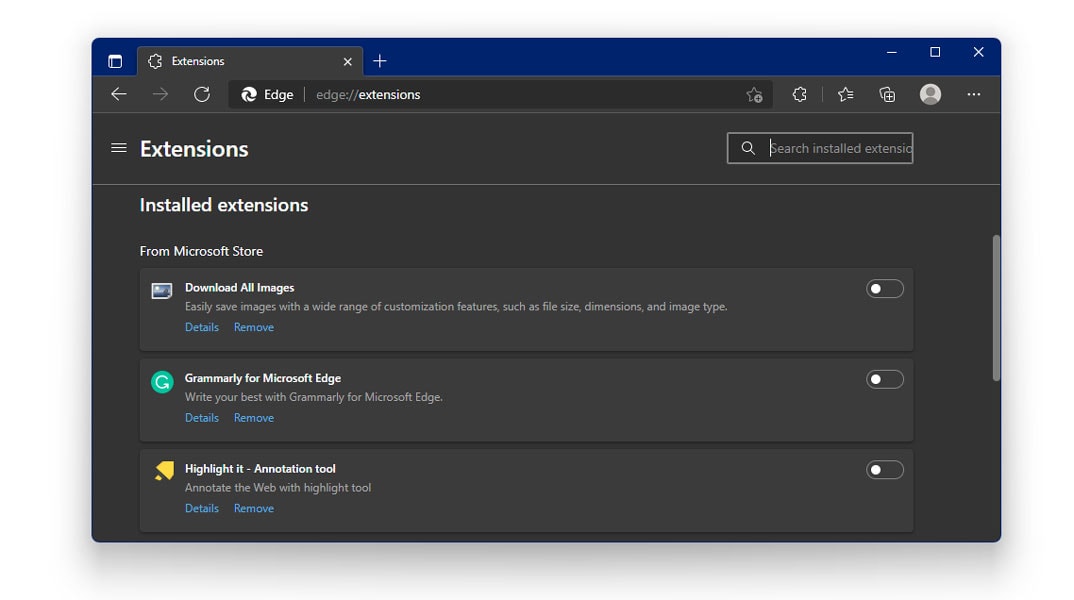The height and width of the screenshot is (600, 1074).
Task: Open Details for Grammarly extension
Action: tap(201, 418)
